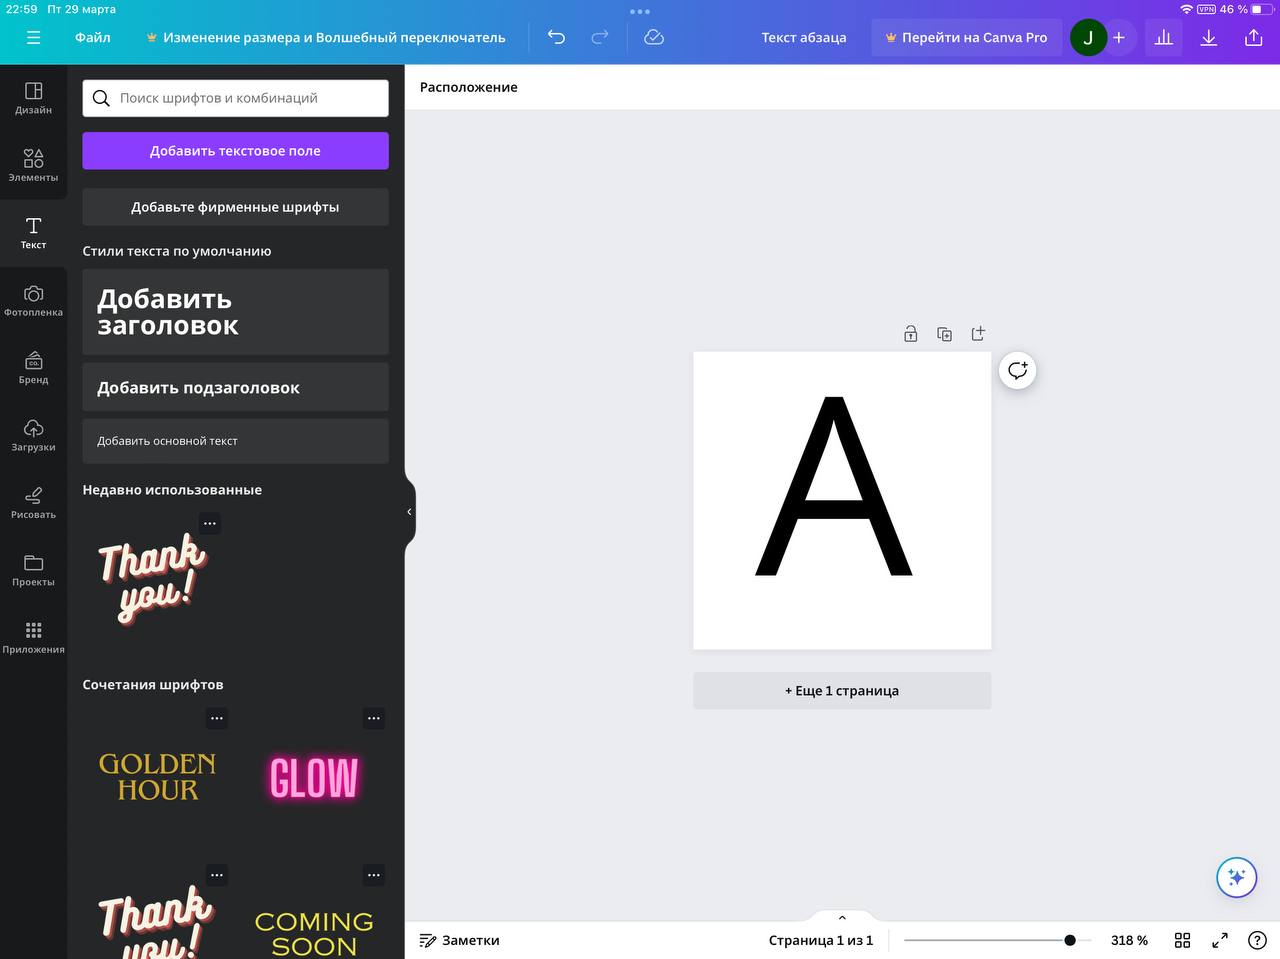Open the Расположение tab
Viewport: 1280px width, 959px height.
[469, 87]
